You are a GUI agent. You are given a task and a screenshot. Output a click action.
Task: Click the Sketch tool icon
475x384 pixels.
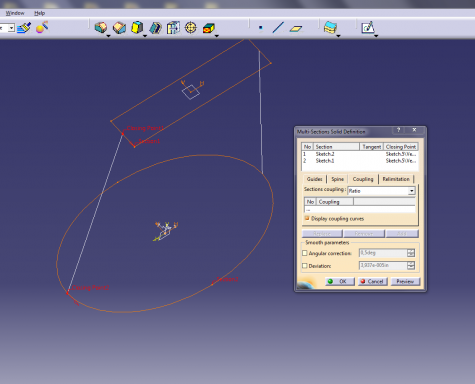click(368, 27)
